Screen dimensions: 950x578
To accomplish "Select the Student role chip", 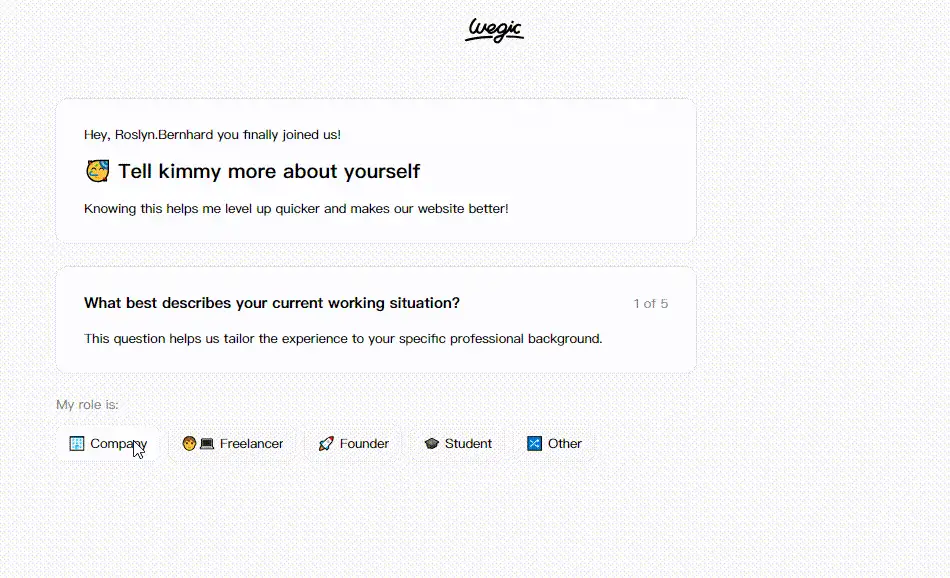I will [458, 443].
